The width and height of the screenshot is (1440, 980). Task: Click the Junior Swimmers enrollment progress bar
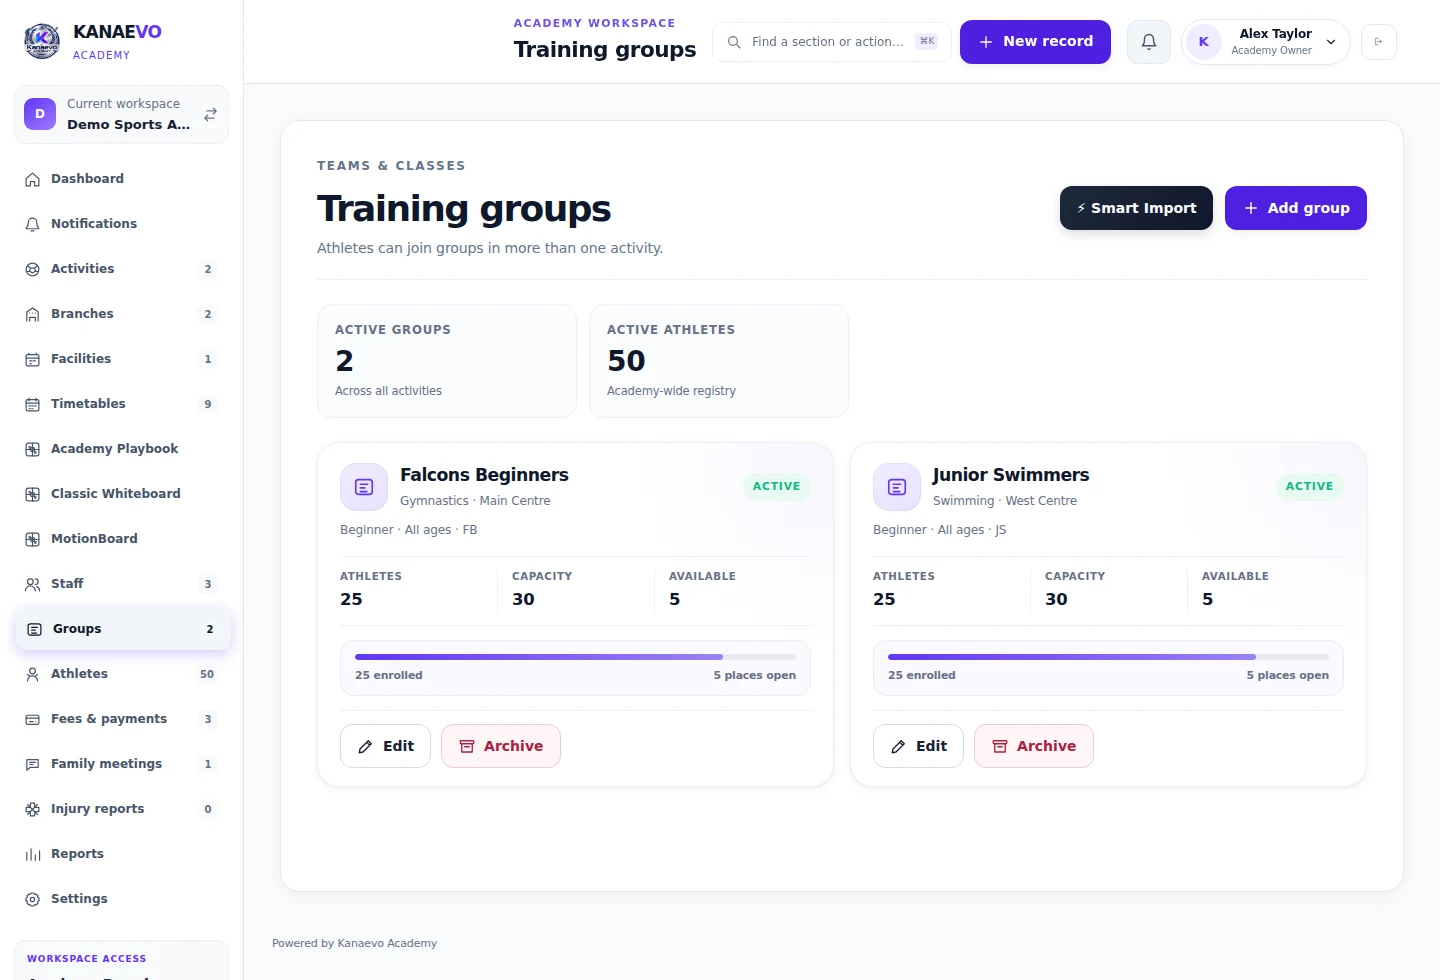click(x=1109, y=657)
